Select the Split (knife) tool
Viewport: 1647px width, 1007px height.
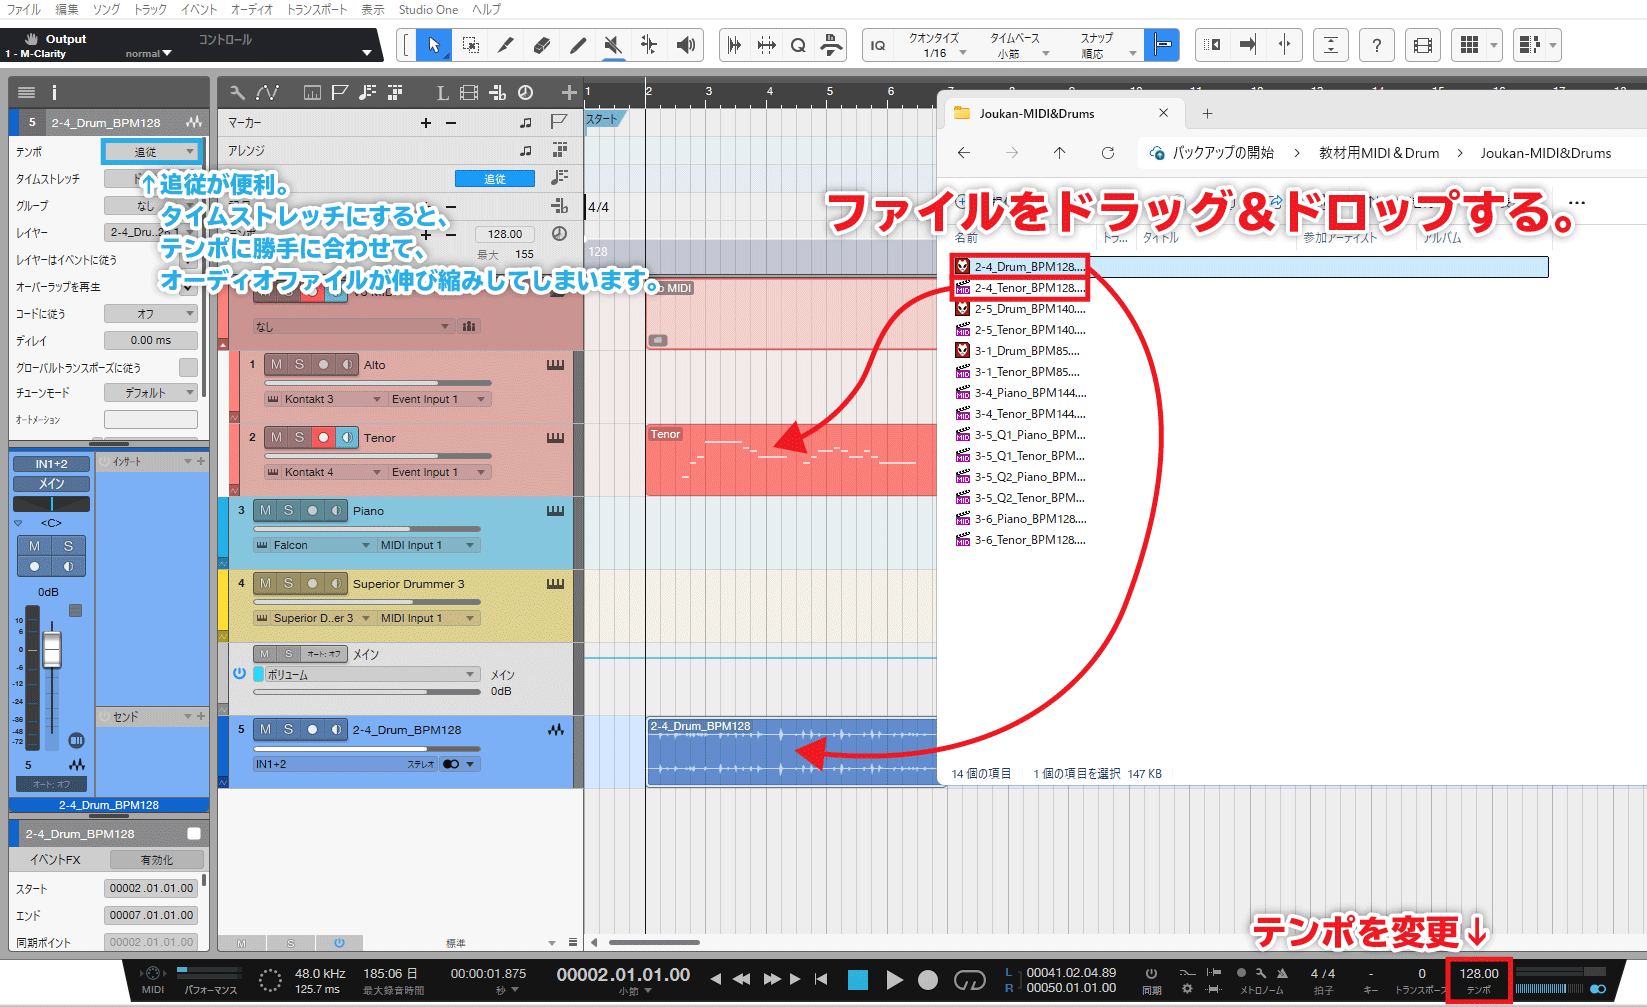coord(506,45)
